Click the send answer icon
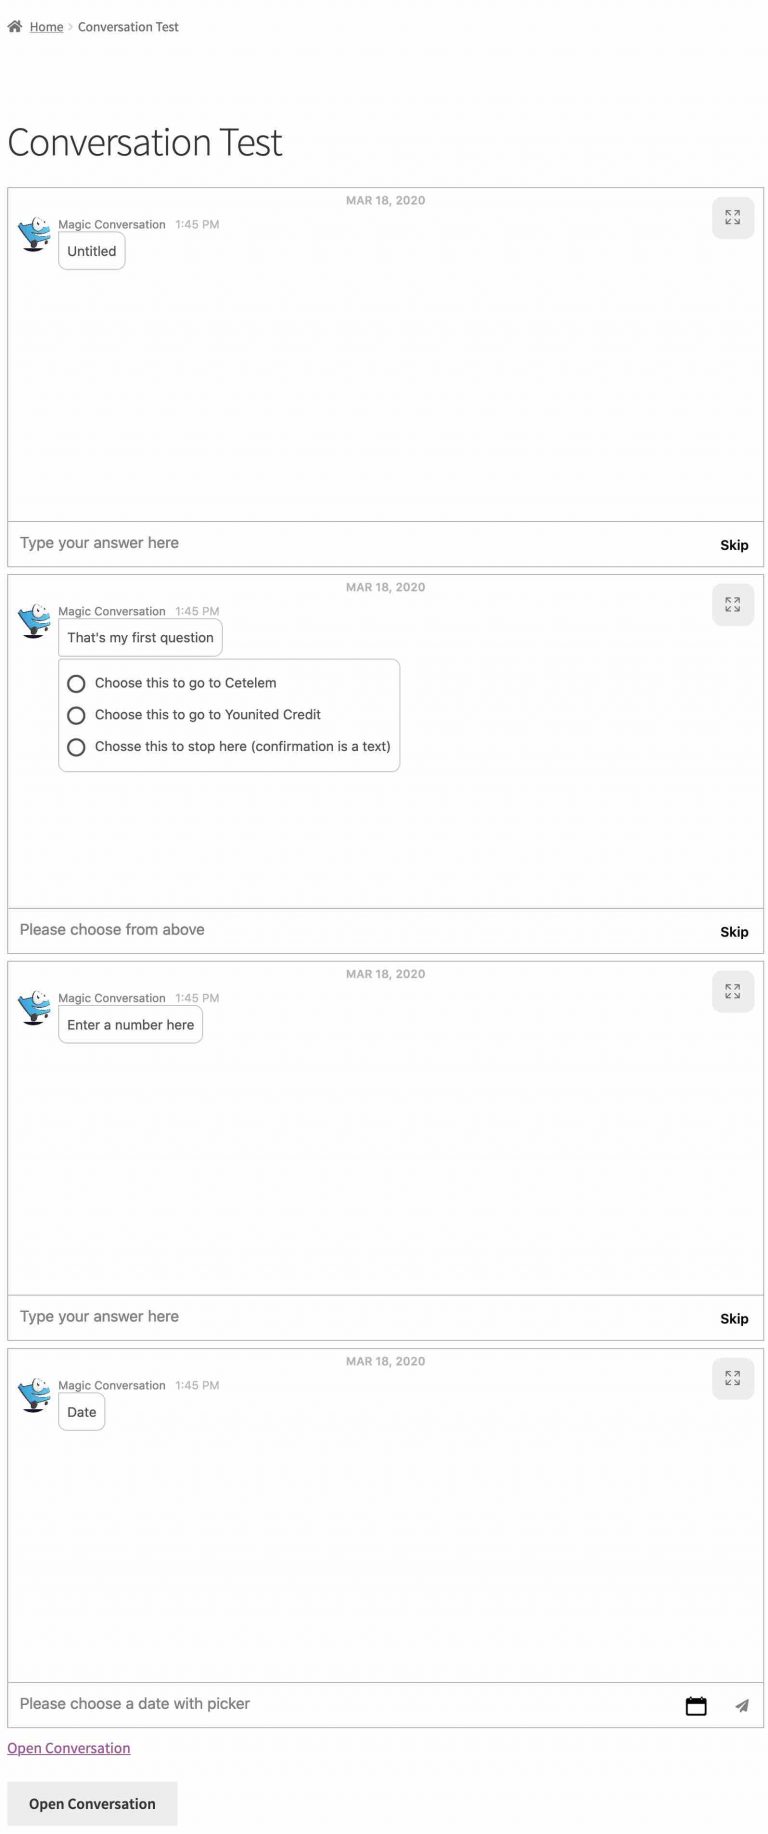The image size is (768, 1834). [744, 1704]
